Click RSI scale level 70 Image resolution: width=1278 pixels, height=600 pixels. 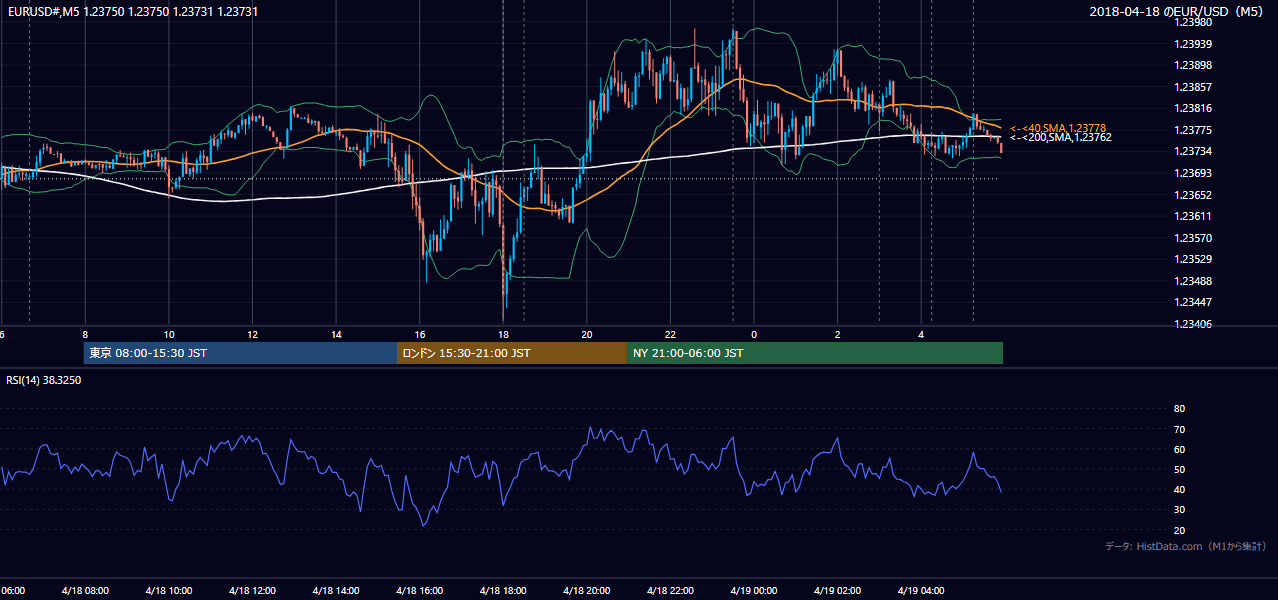pyautogui.click(x=1179, y=429)
